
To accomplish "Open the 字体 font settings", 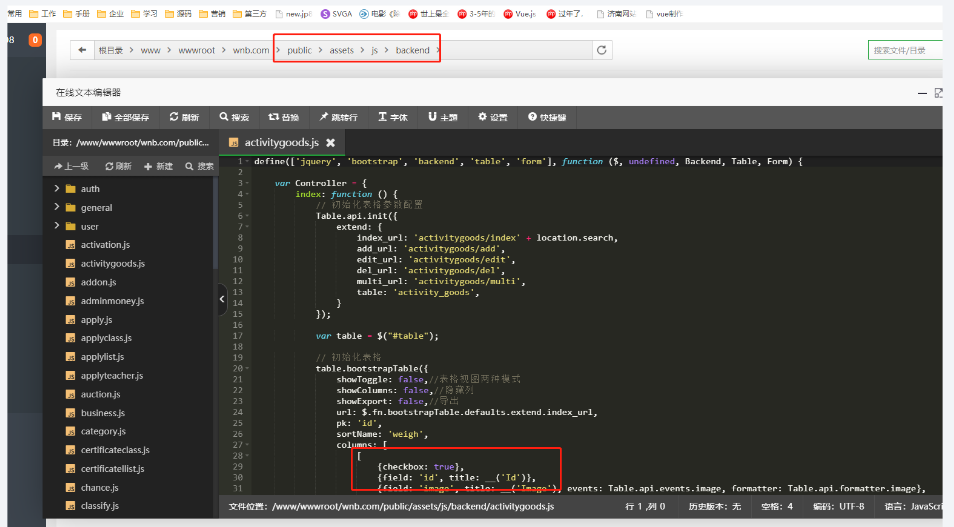I will pos(393,117).
